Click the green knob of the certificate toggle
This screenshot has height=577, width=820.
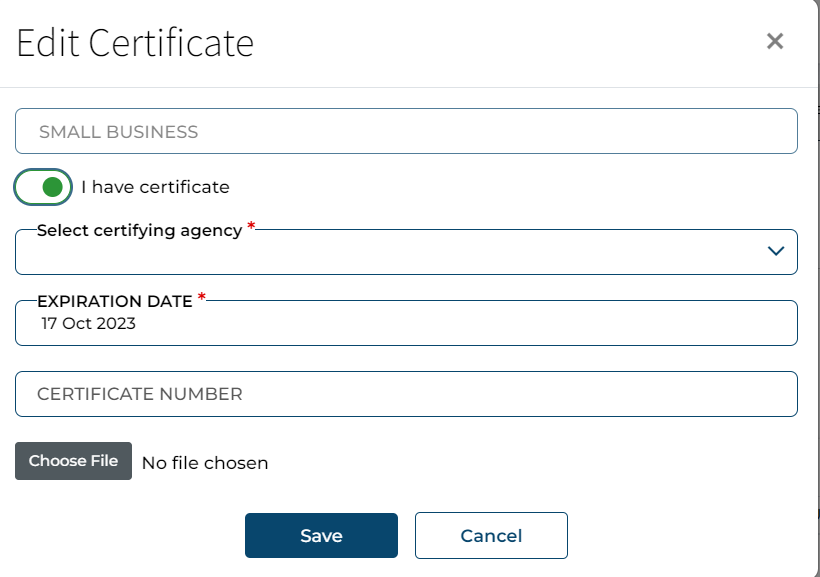(53, 186)
